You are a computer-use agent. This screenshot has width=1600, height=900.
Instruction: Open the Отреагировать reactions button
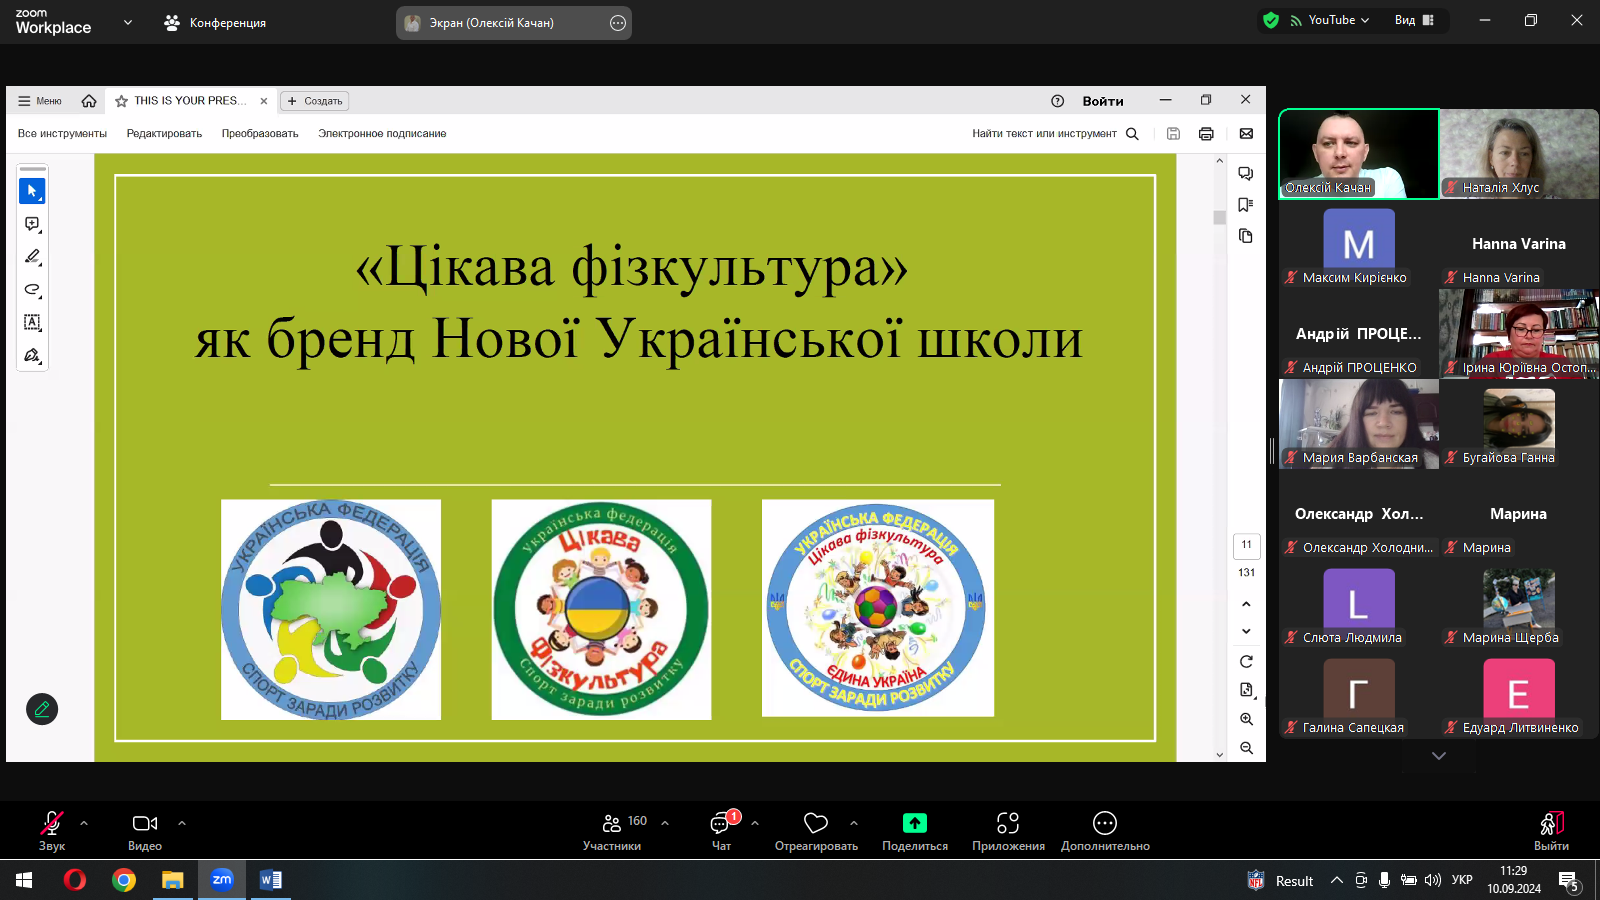[x=816, y=830]
